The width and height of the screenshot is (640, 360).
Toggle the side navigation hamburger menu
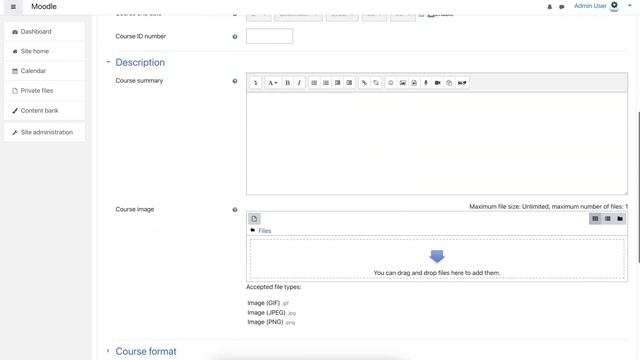coord(13,7)
